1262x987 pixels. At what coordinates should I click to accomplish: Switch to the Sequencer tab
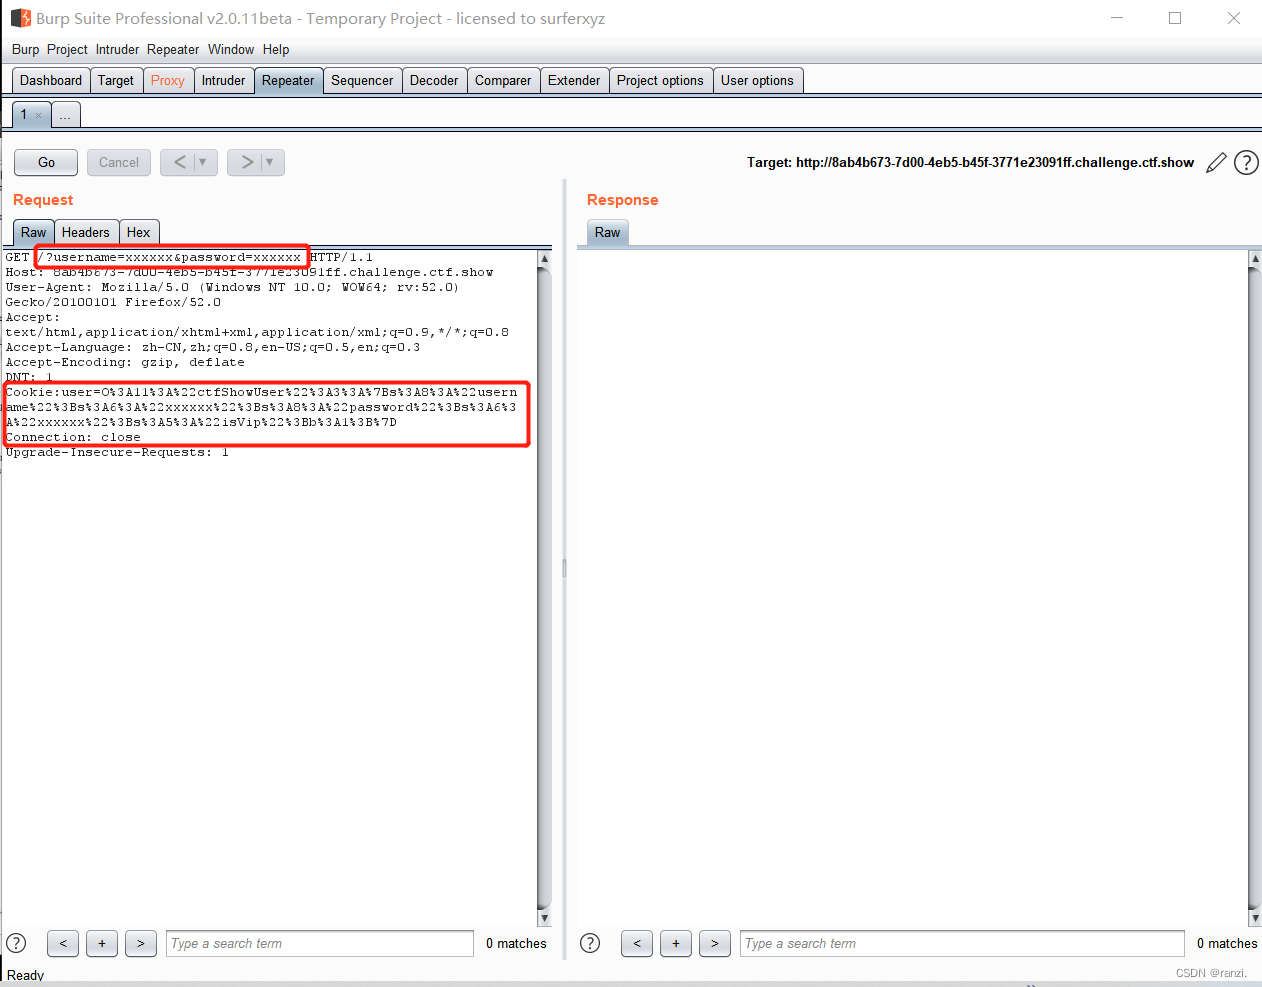[362, 80]
